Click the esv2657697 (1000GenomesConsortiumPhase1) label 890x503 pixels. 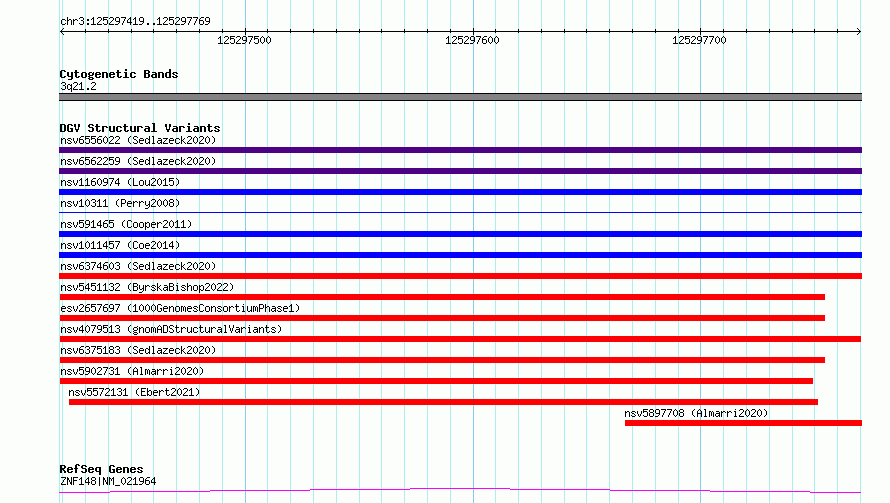180,308
